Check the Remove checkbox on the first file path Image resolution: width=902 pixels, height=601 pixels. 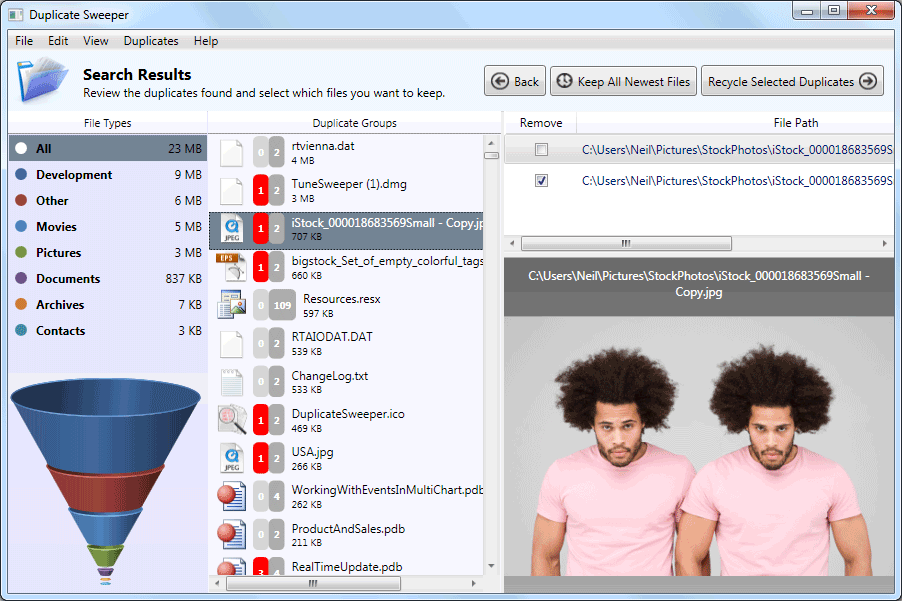pos(541,148)
